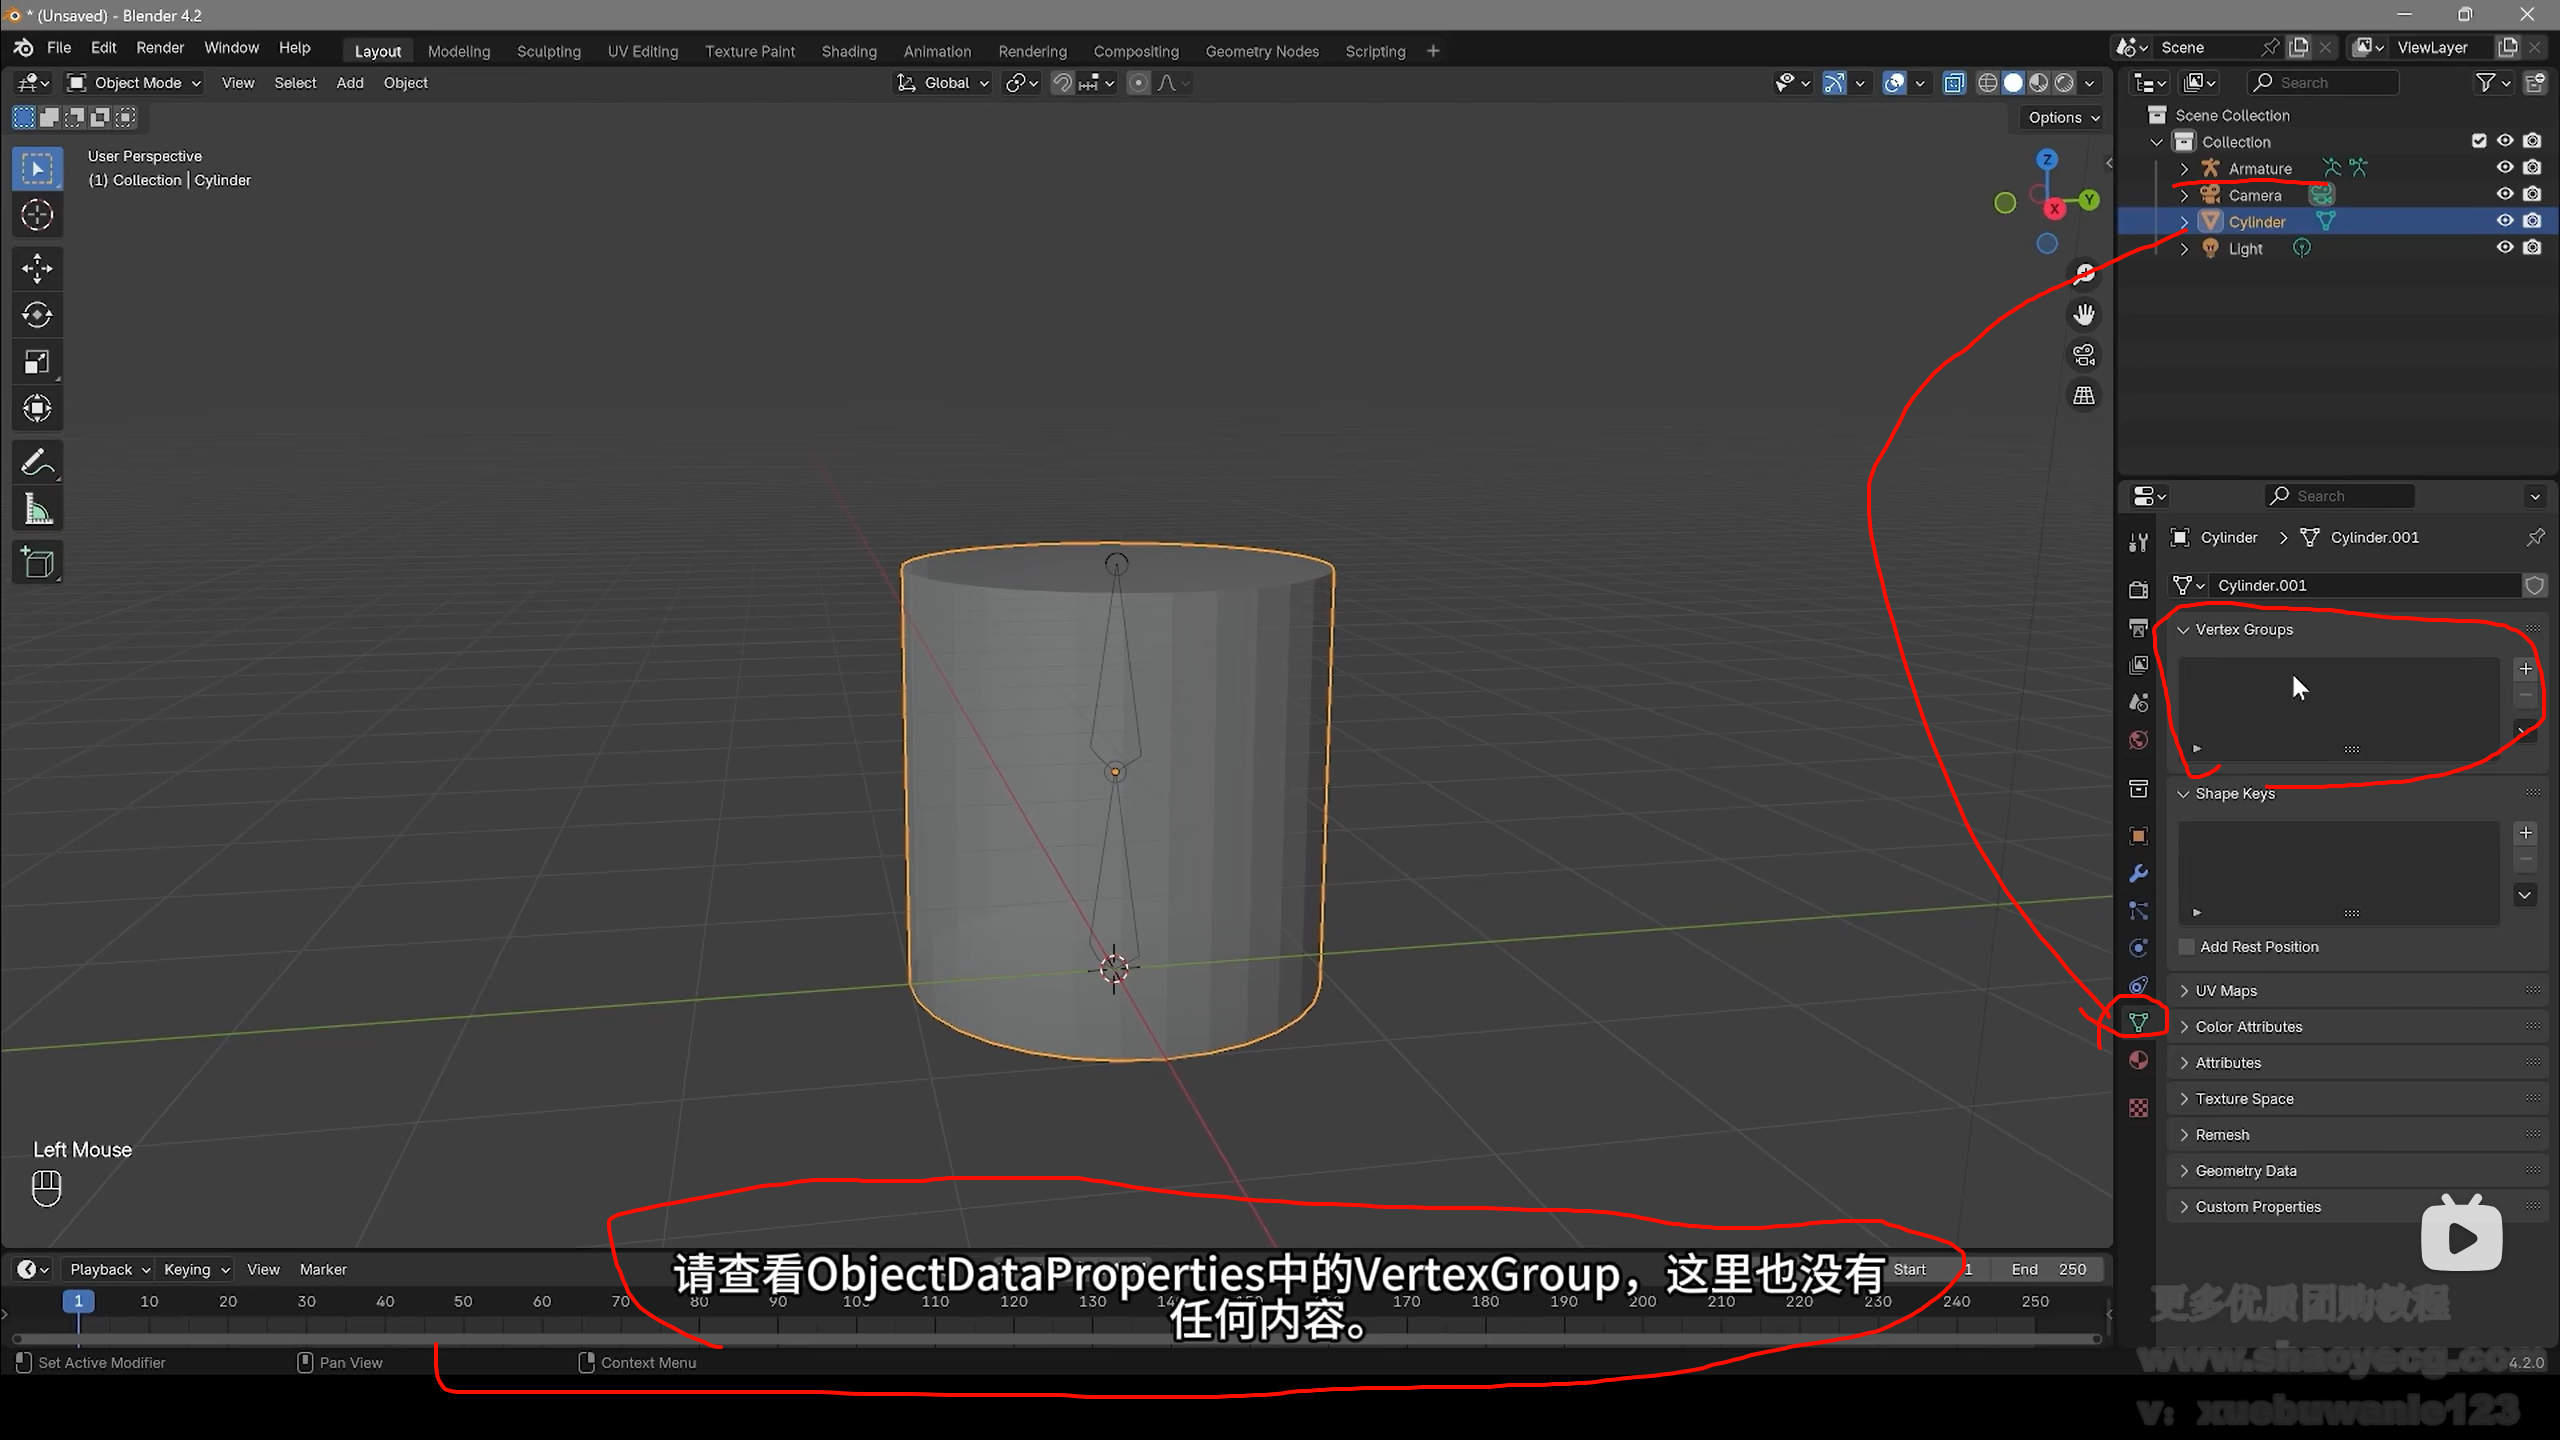Disable Armature in renders camera icon
The height and width of the screenshot is (1440, 2560).
pos(2532,168)
